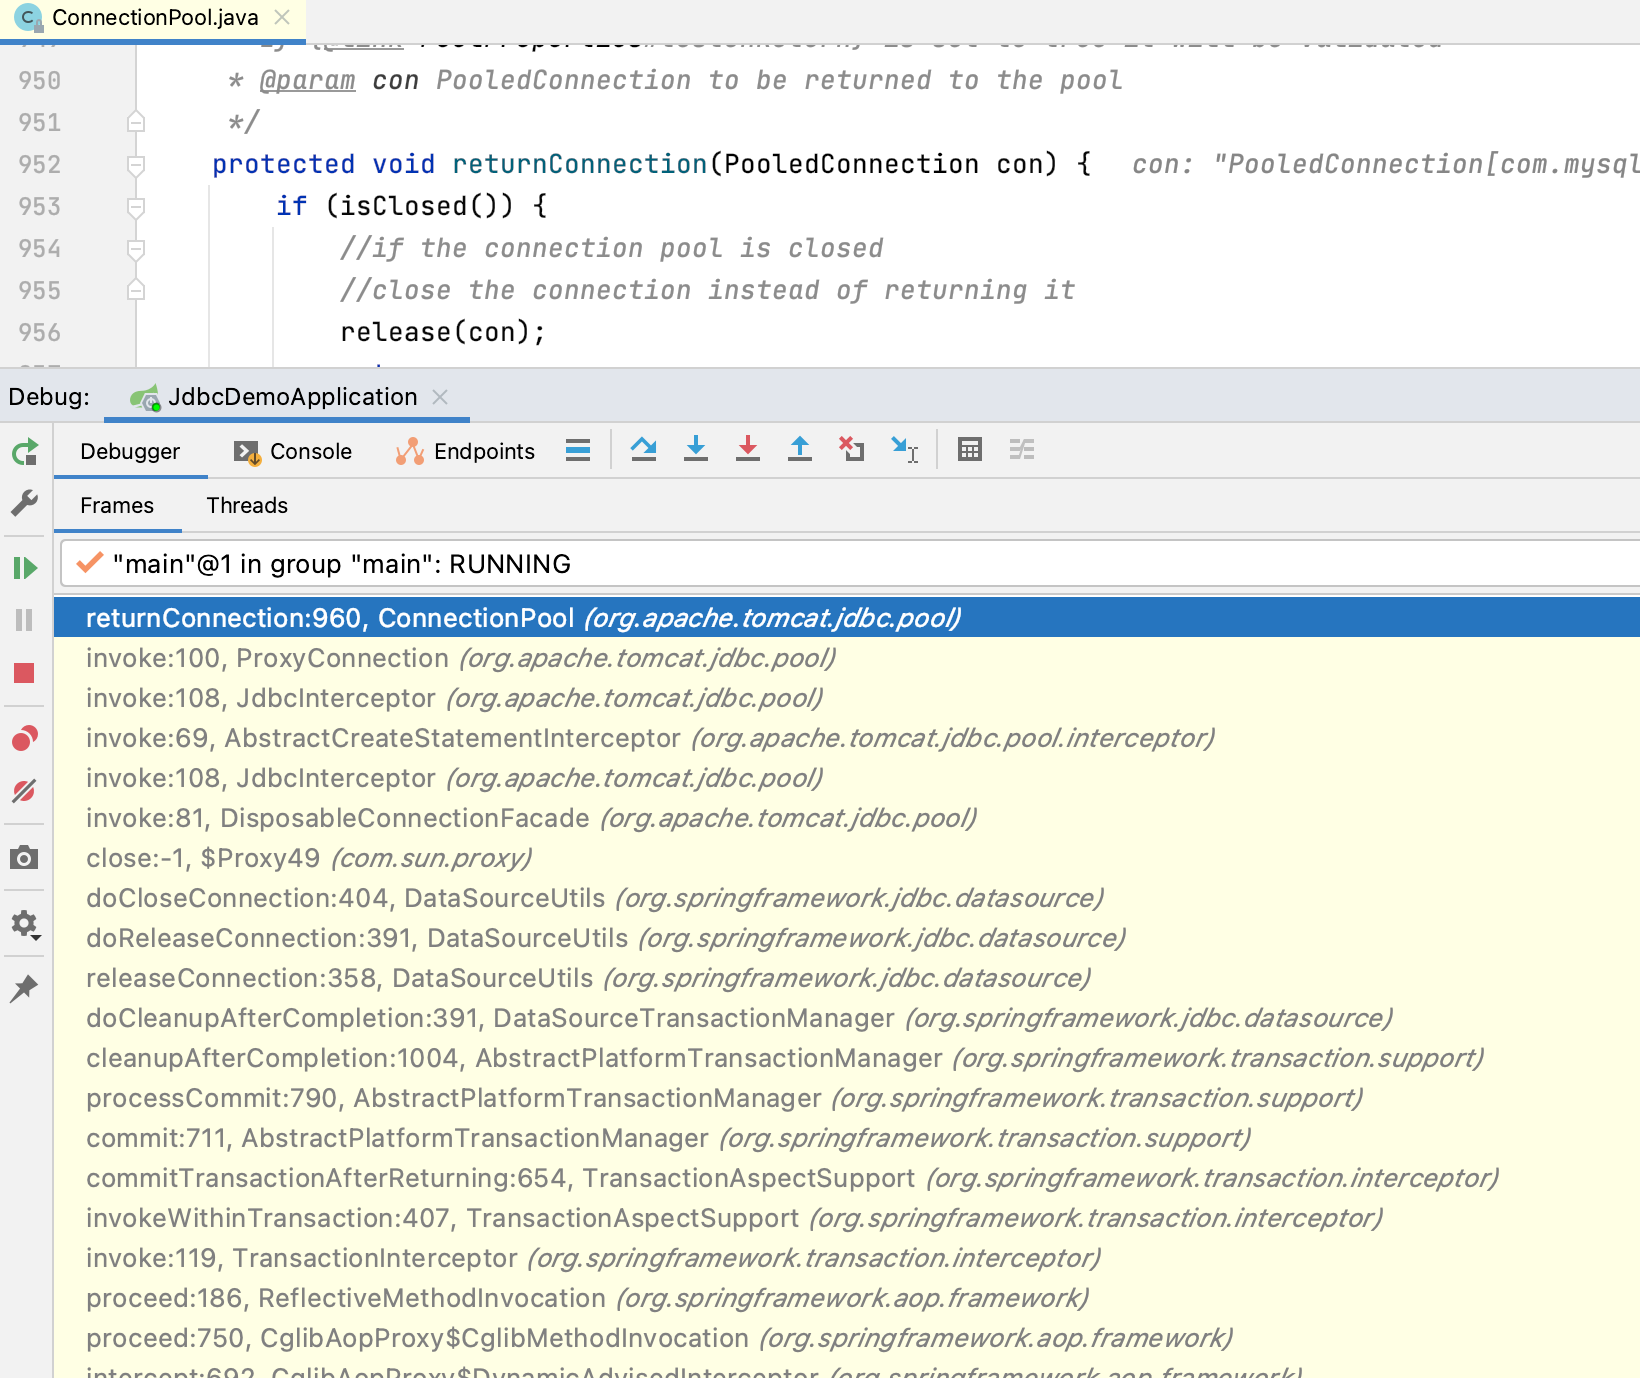The height and width of the screenshot is (1378, 1640).
Task: Click the @param tag in the Javadoc
Action: click(307, 81)
